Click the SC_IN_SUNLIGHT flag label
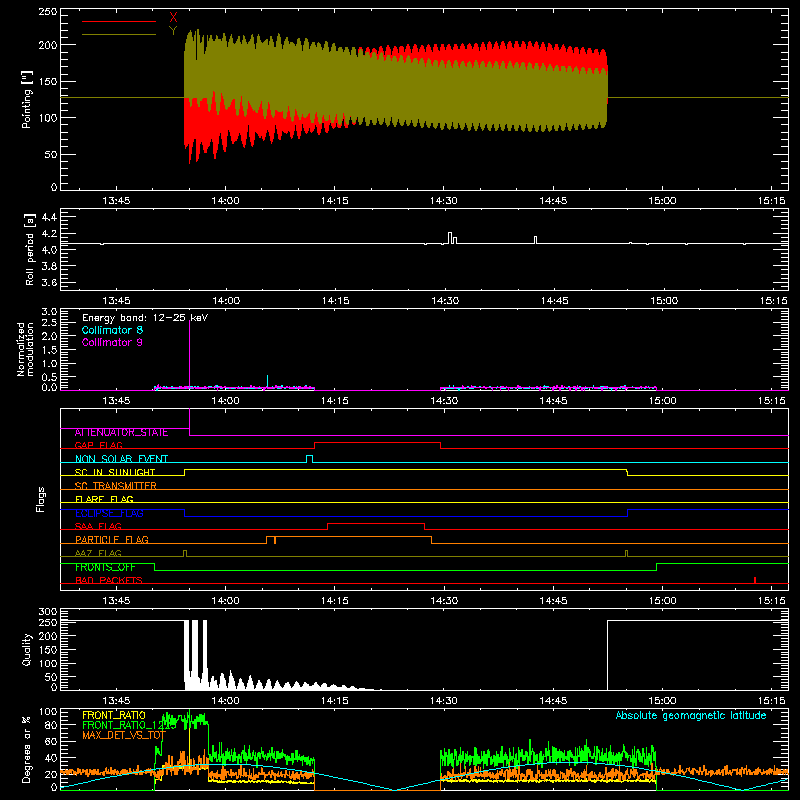800x800 pixels. coord(115,472)
